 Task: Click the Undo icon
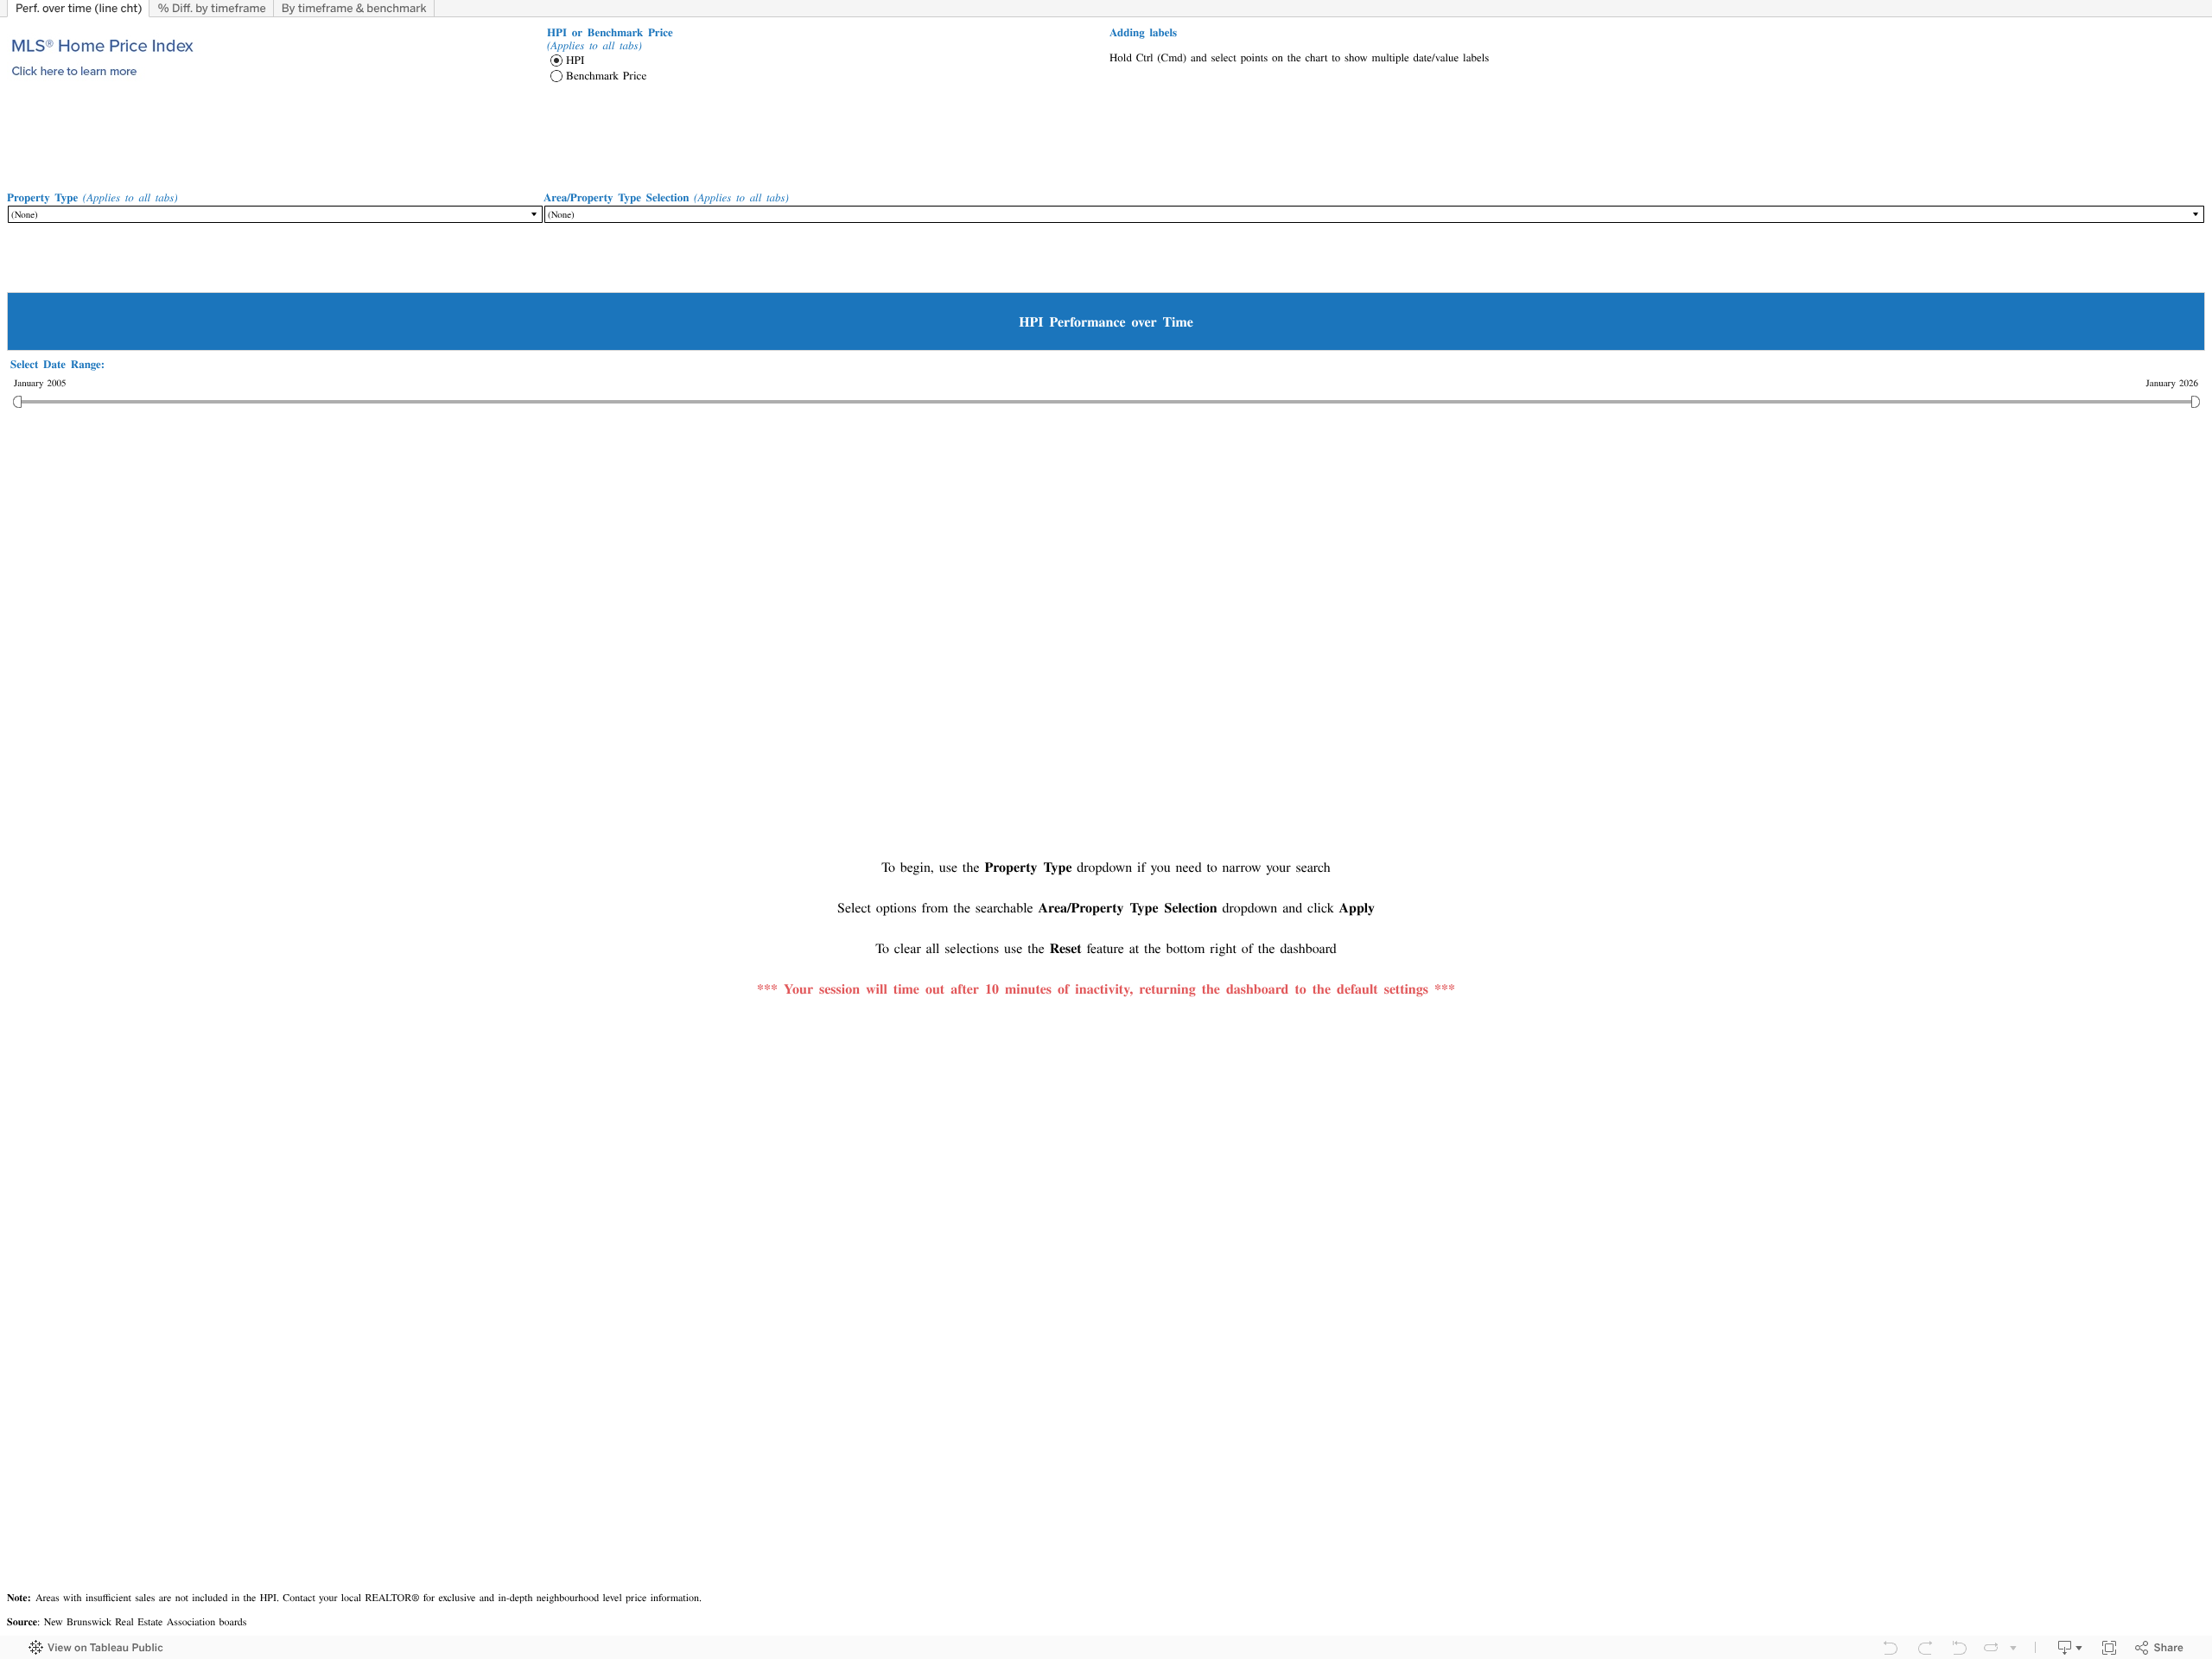tap(1890, 1647)
